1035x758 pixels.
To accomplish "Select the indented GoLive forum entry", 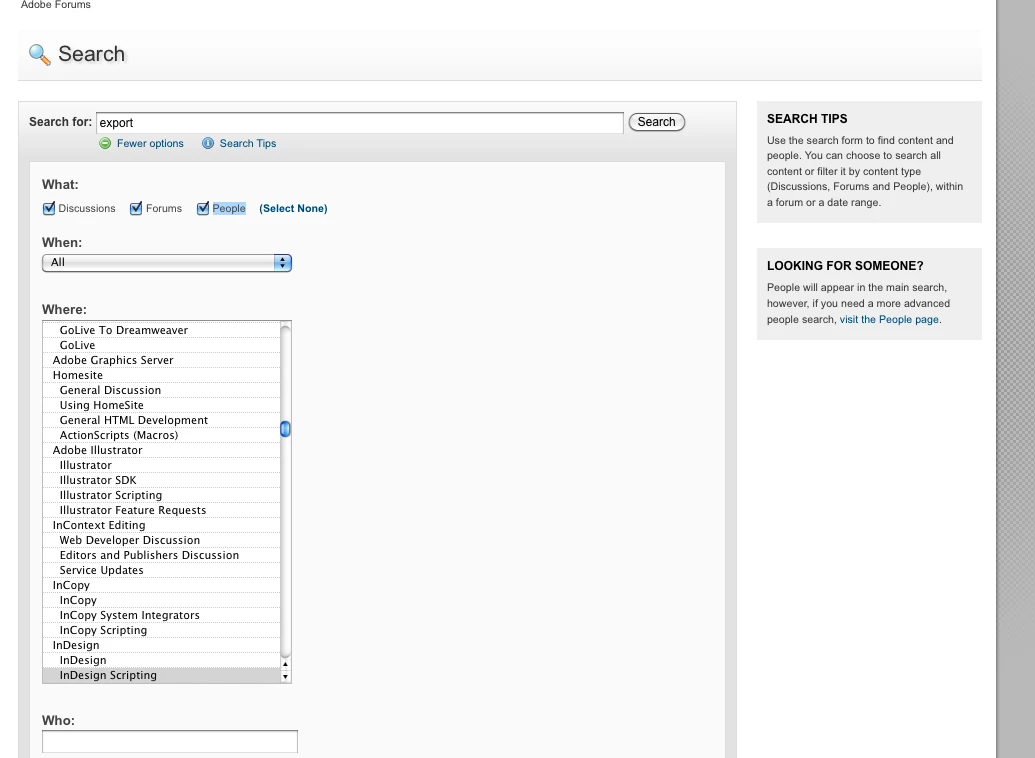I will tap(162, 345).
